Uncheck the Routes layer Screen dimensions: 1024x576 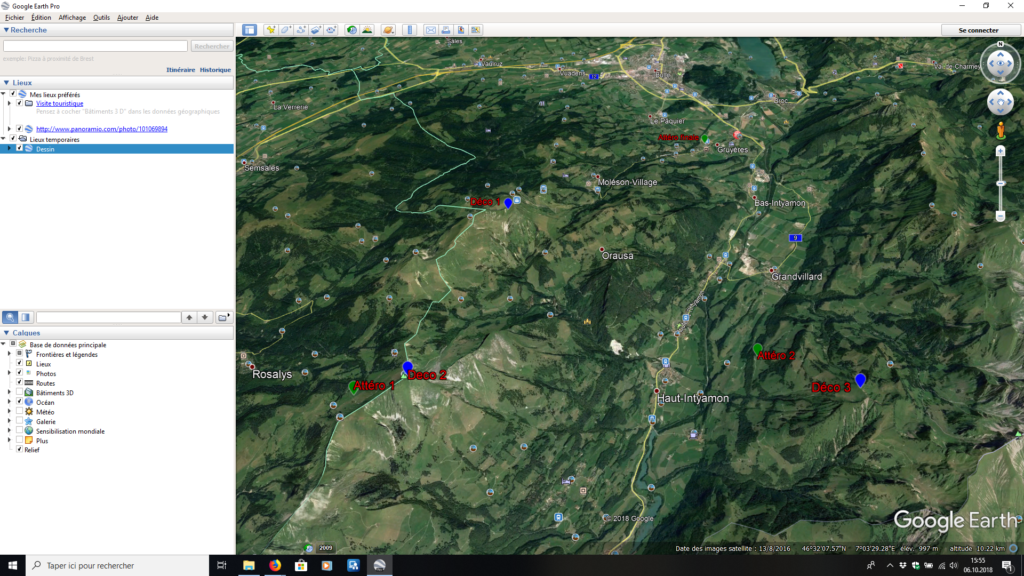tap(19, 383)
